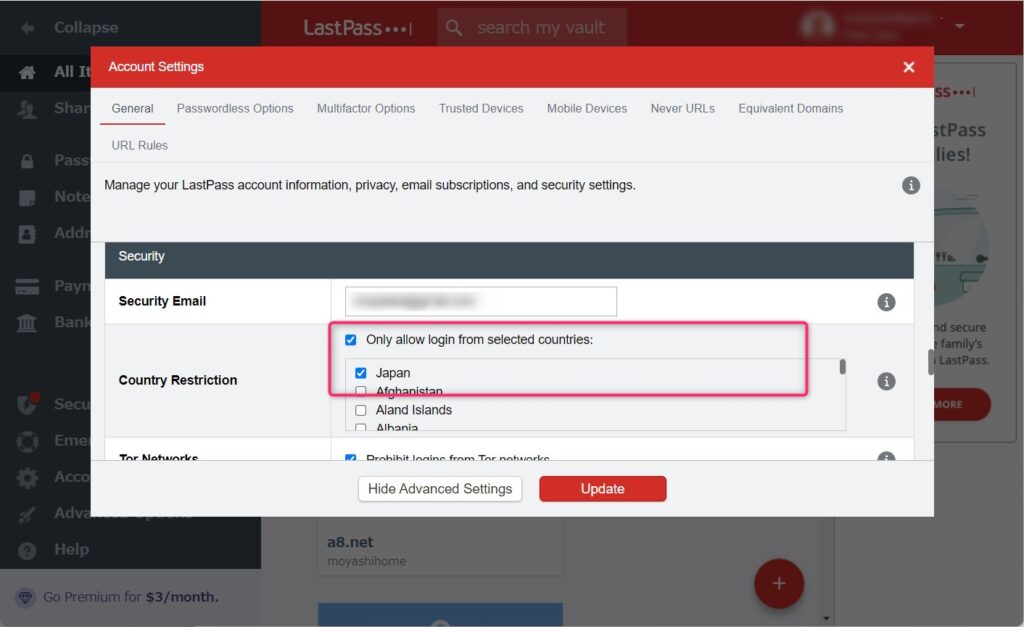The width and height of the screenshot is (1024, 627).
Task: Click the Hide Advanced Settings button
Action: coord(440,489)
